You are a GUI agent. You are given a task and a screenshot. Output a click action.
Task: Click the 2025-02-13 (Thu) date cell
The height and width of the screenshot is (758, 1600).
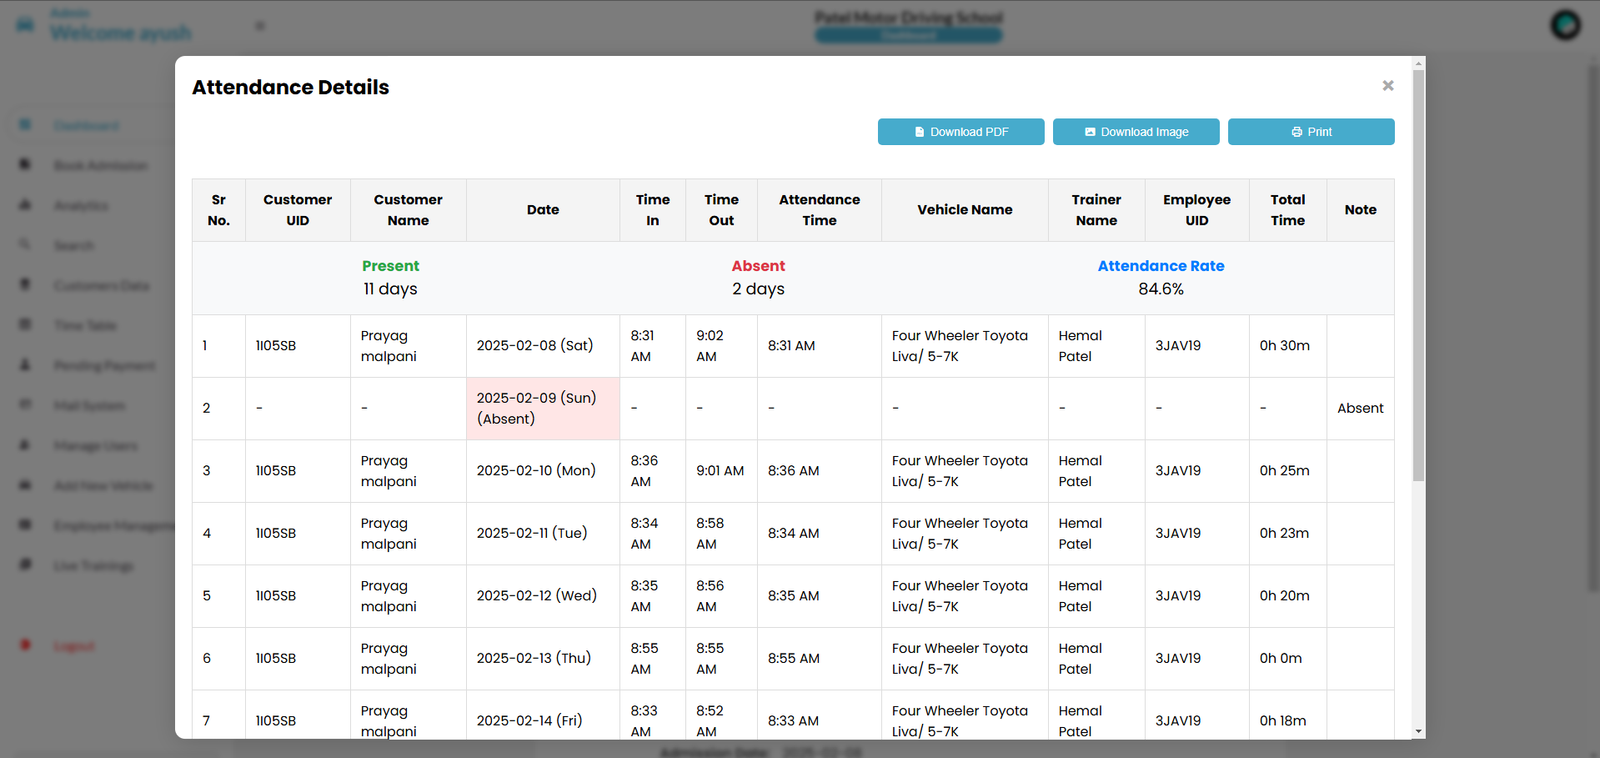coord(542,658)
